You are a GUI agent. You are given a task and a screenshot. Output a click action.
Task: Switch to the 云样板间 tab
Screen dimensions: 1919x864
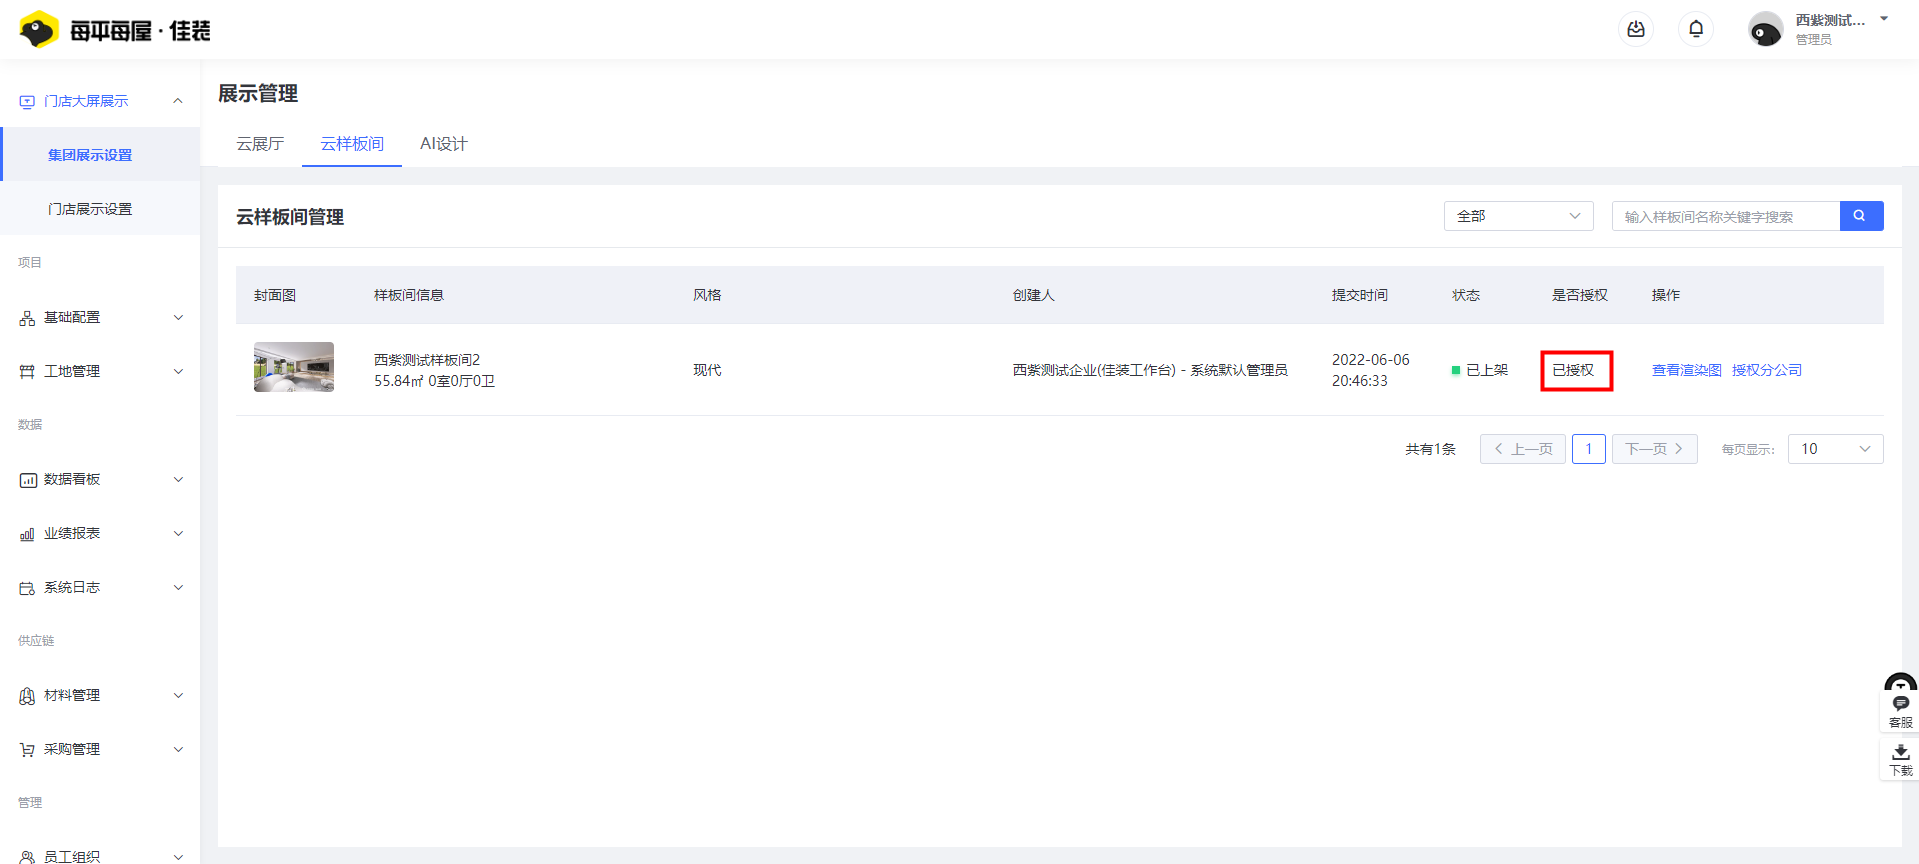[x=352, y=144]
